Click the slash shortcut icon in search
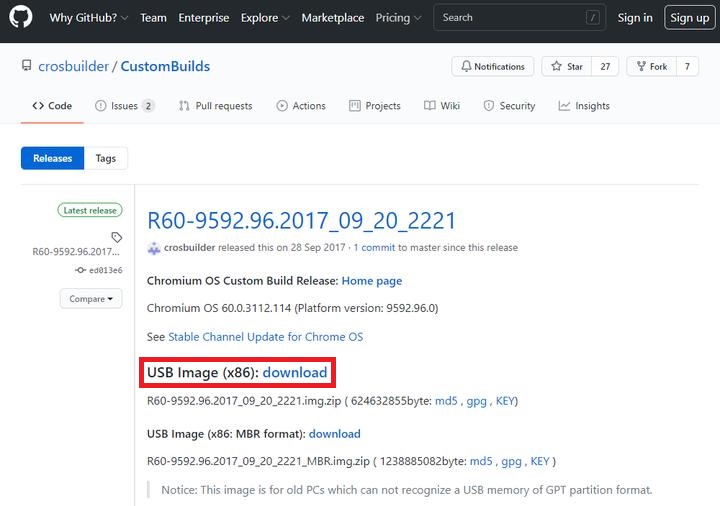The height and width of the screenshot is (506, 720). point(592,17)
